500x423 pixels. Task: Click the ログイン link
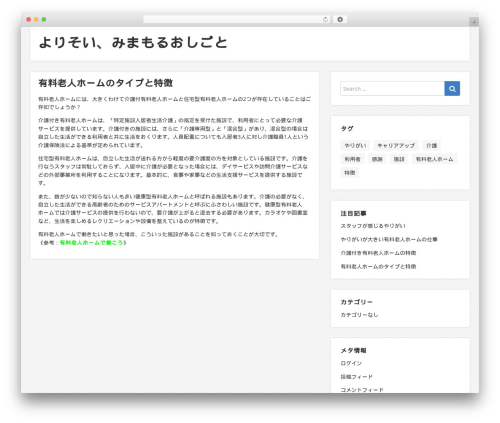point(351,363)
